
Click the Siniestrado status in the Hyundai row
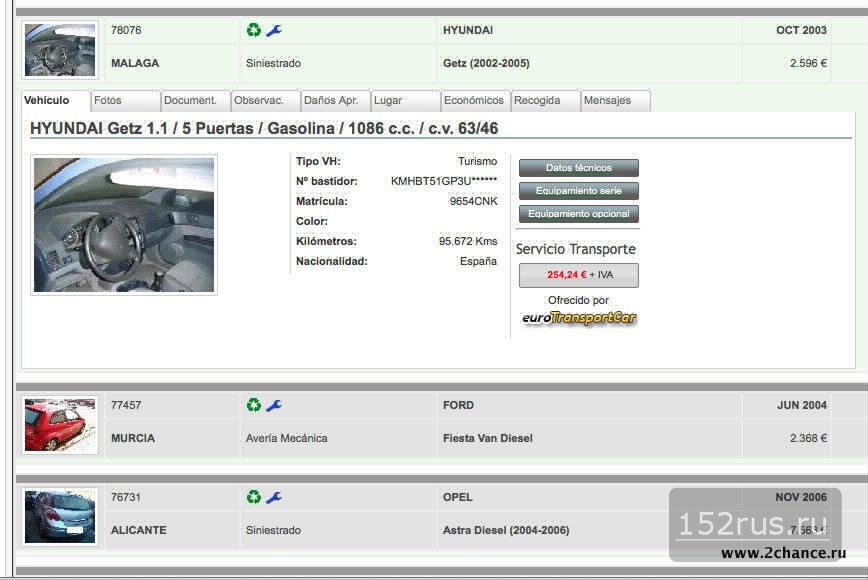pyautogui.click(x=273, y=64)
